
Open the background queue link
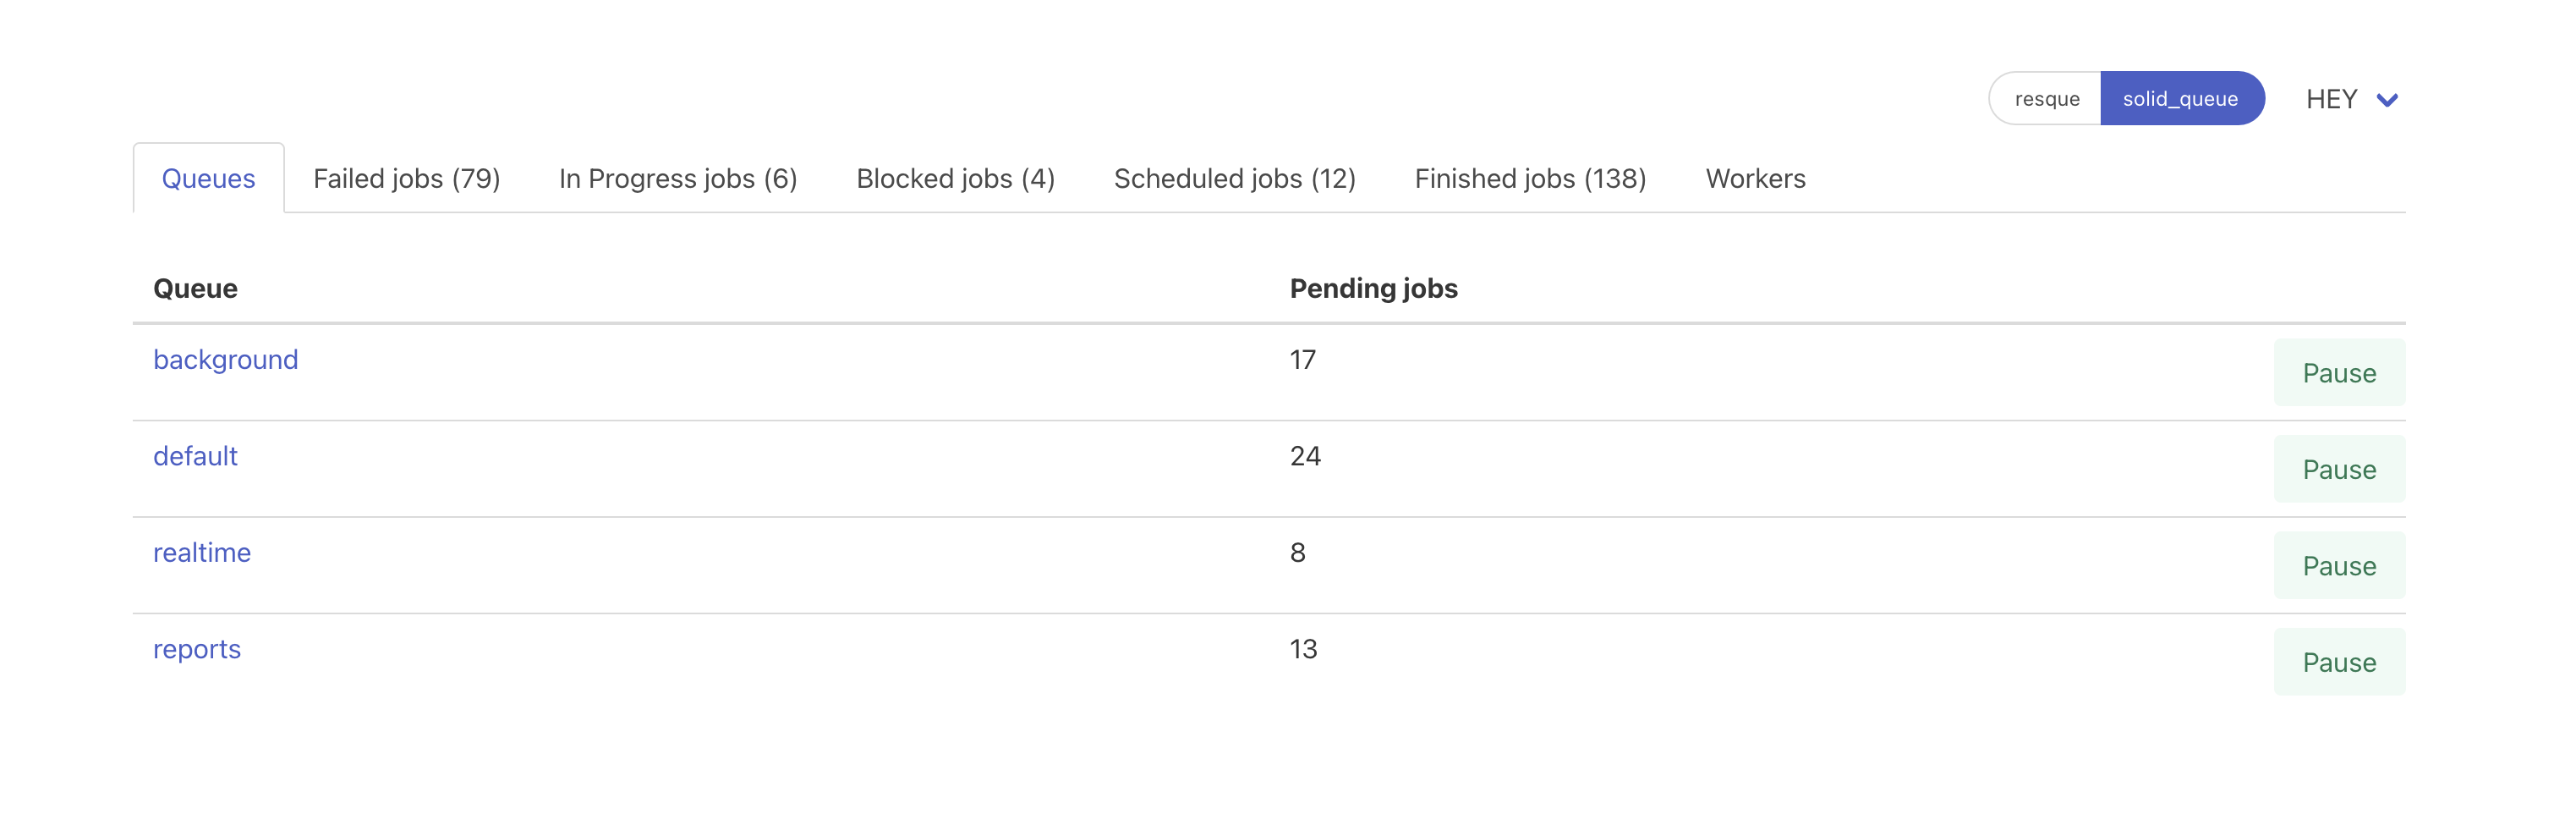pos(225,360)
